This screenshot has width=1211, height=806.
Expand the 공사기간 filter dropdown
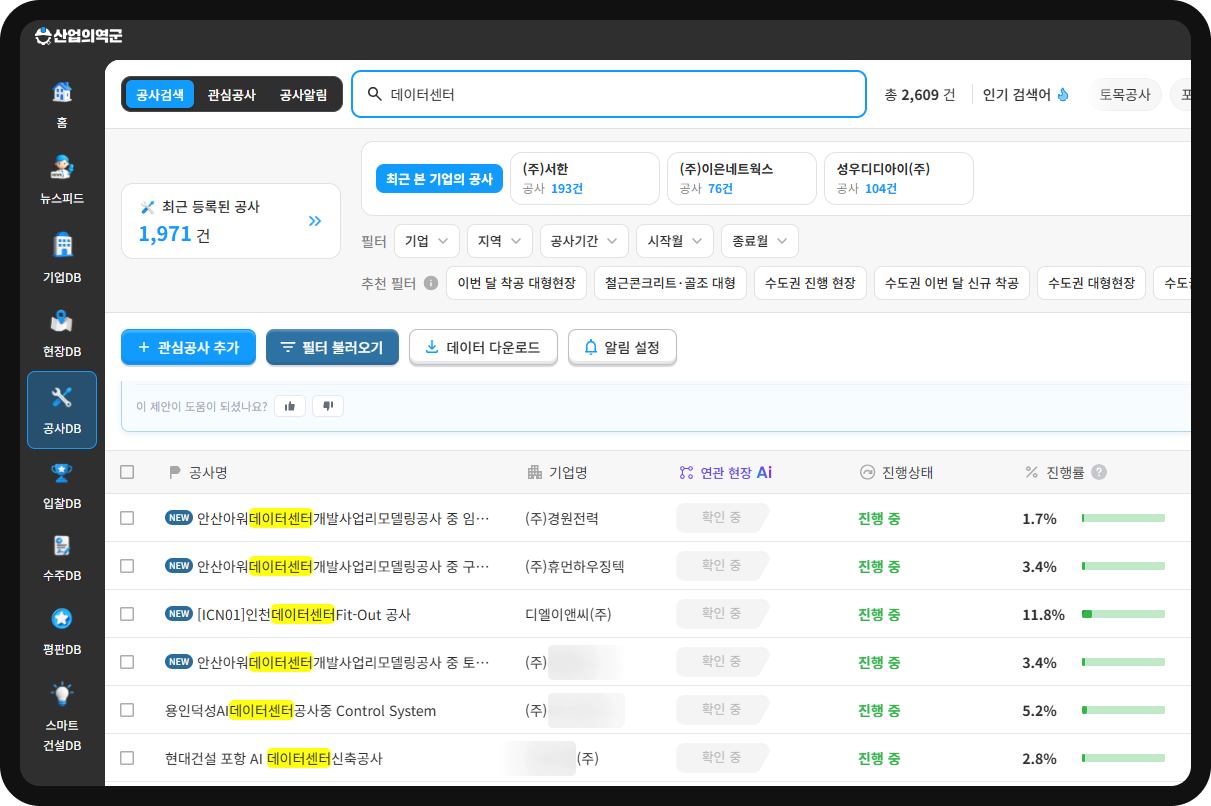pos(584,241)
